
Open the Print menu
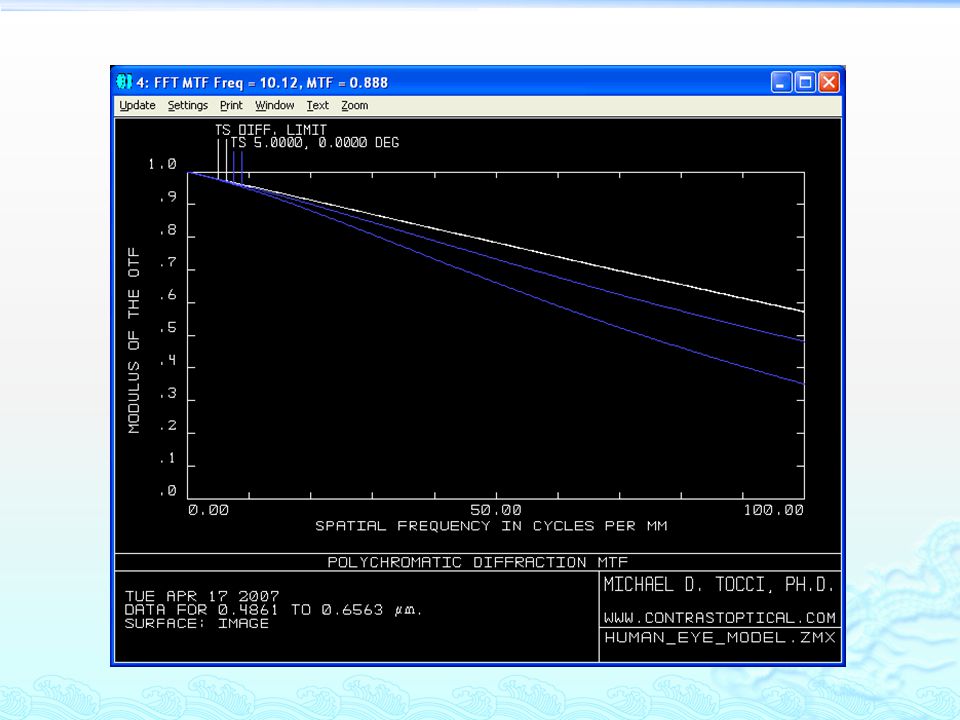pos(231,105)
